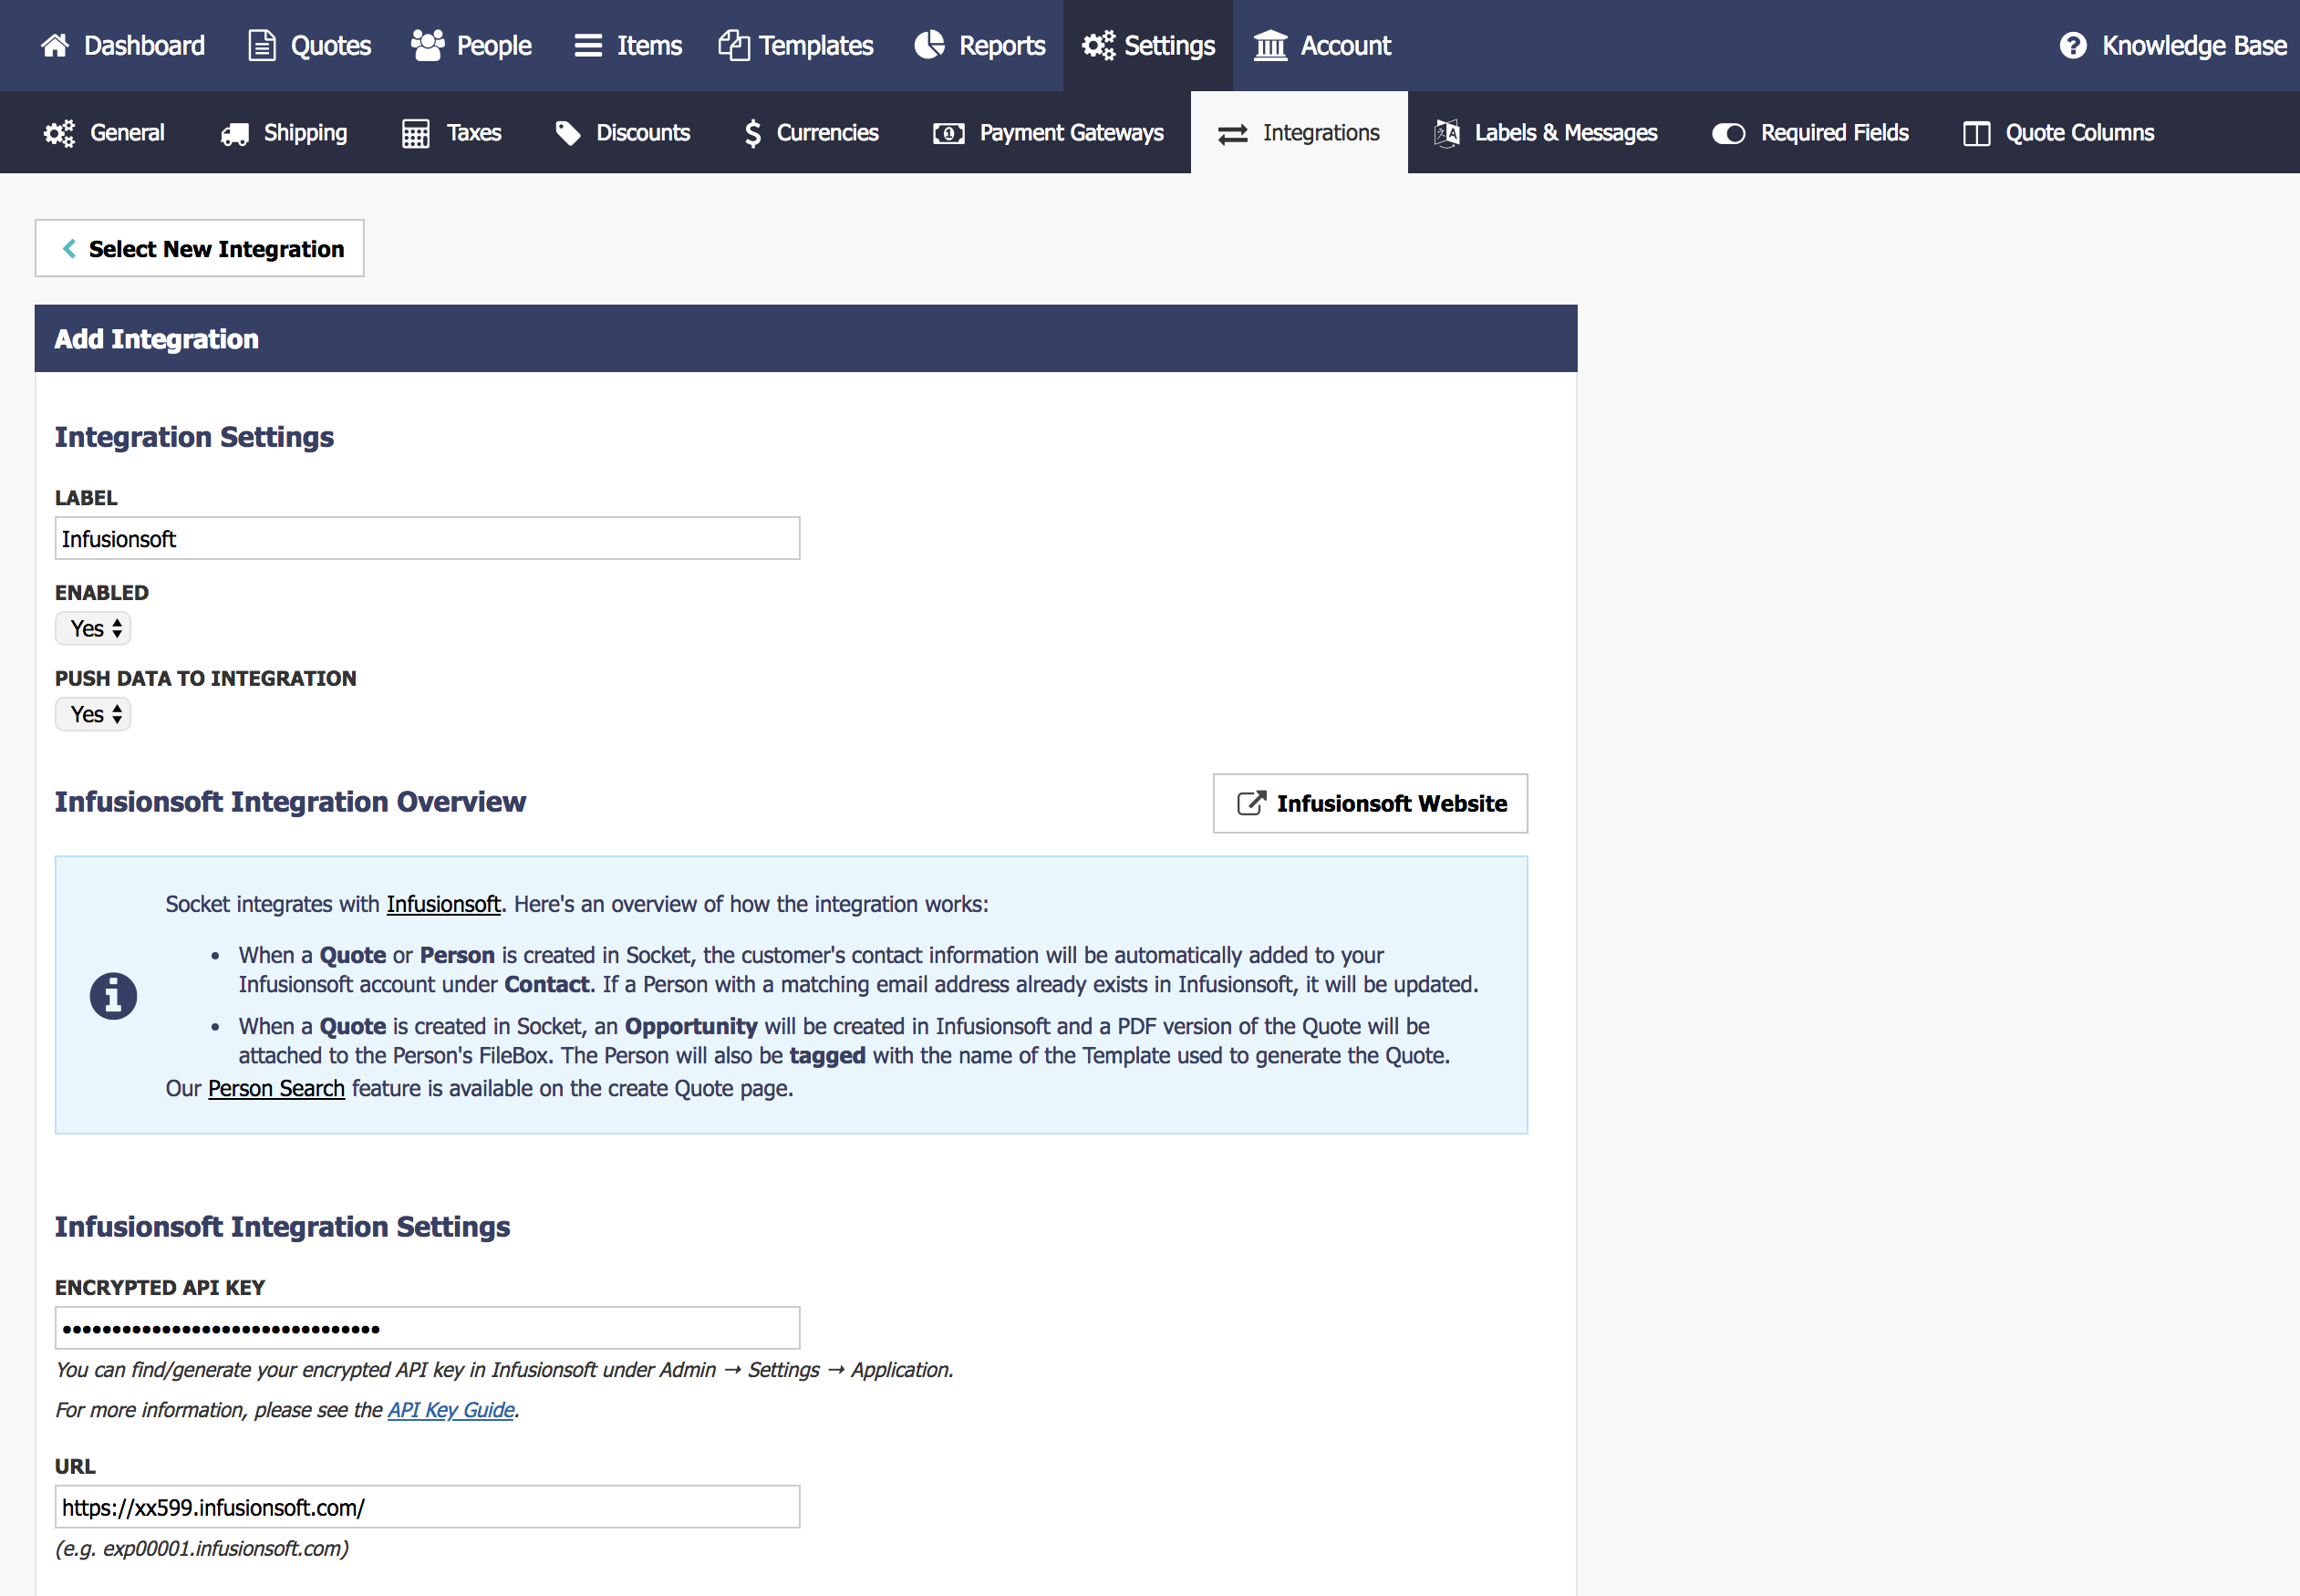Click the Required Fields toggle icon
Screen dimensions: 2300x1596
click(1729, 133)
